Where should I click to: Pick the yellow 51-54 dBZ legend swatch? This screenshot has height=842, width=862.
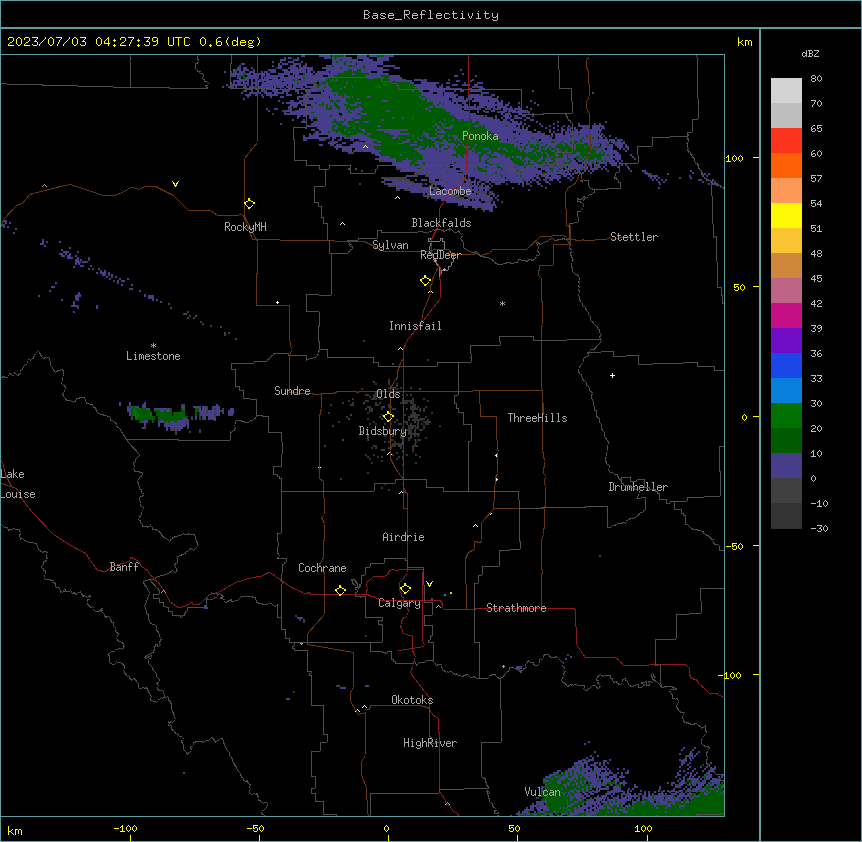click(x=786, y=215)
